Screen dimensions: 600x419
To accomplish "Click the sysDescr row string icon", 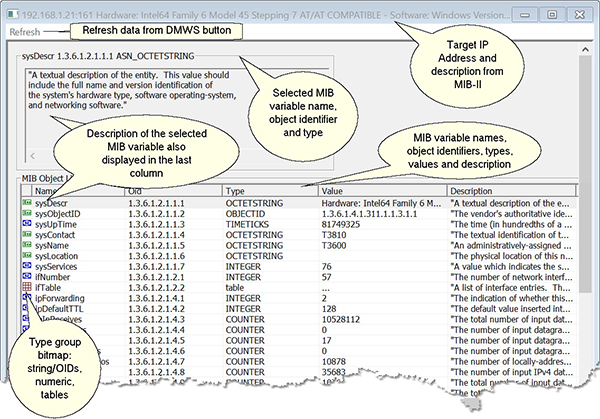I will click(26, 203).
